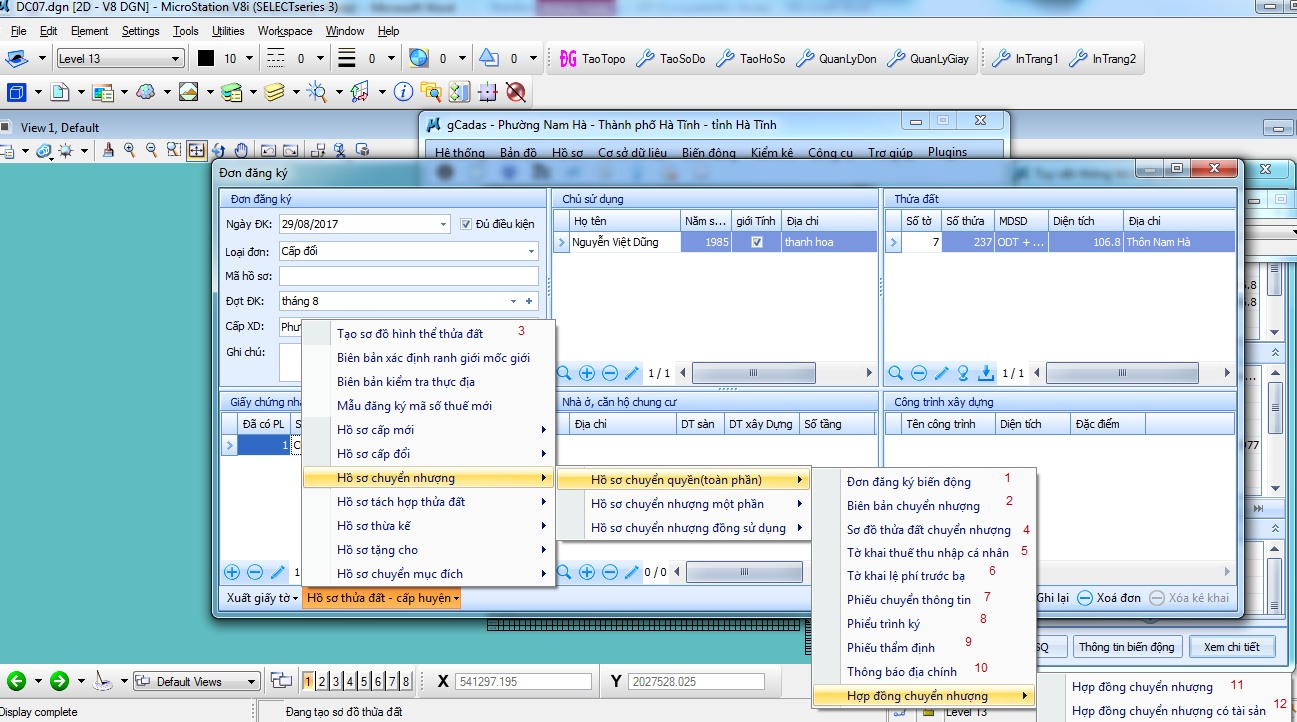The width and height of the screenshot is (1297, 722).
Task: Choose Đơn đăng ký biến động menu item
Action: 908,482
